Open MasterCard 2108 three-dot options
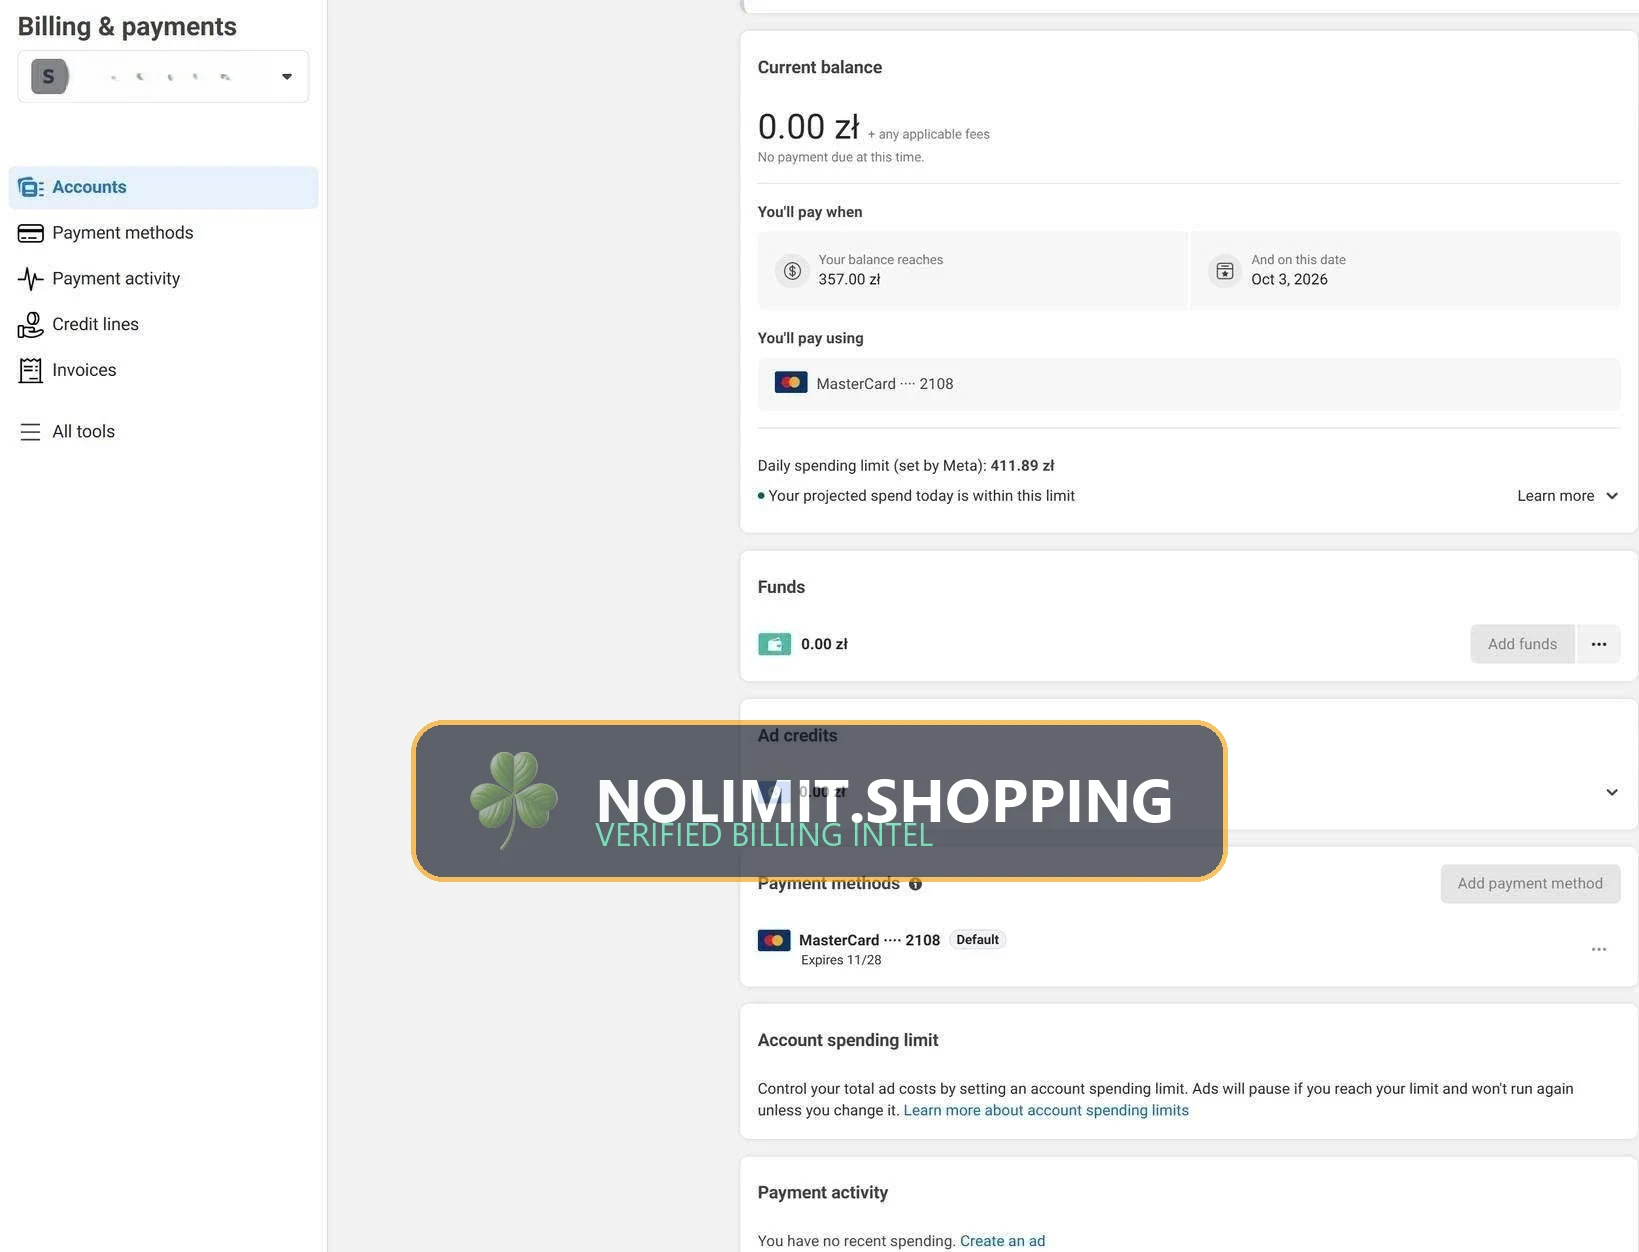The width and height of the screenshot is (1639, 1252). click(x=1599, y=949)
